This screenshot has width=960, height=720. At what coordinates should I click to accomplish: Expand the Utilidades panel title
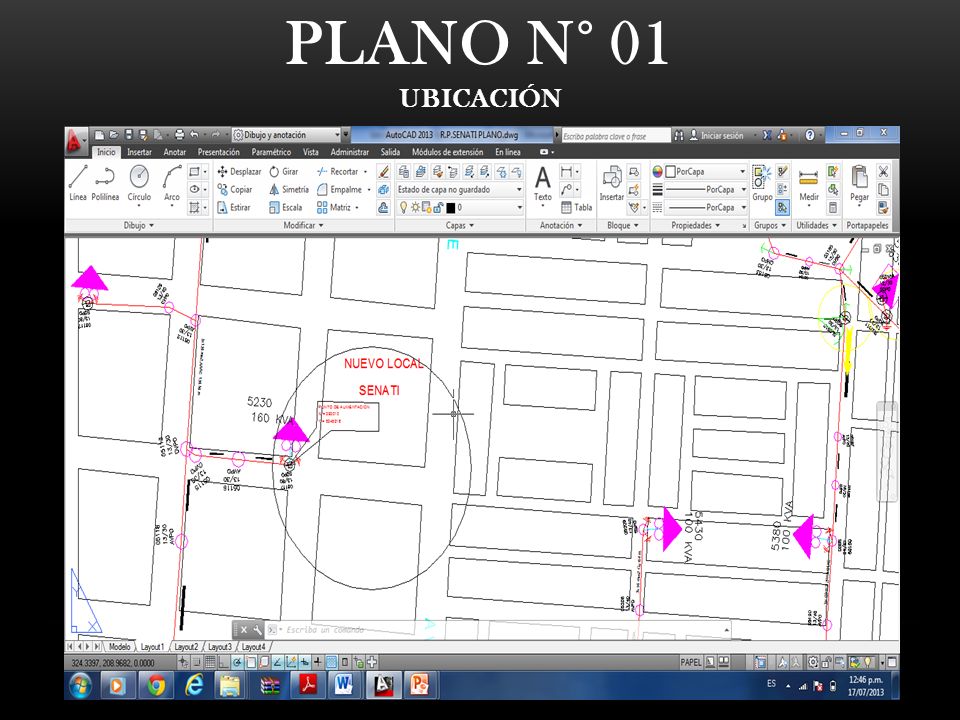(816, 225)
